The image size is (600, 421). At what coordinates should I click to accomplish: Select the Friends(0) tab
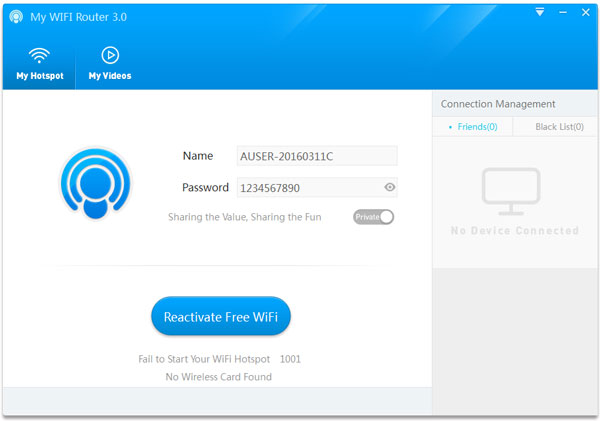coord(473,127)
